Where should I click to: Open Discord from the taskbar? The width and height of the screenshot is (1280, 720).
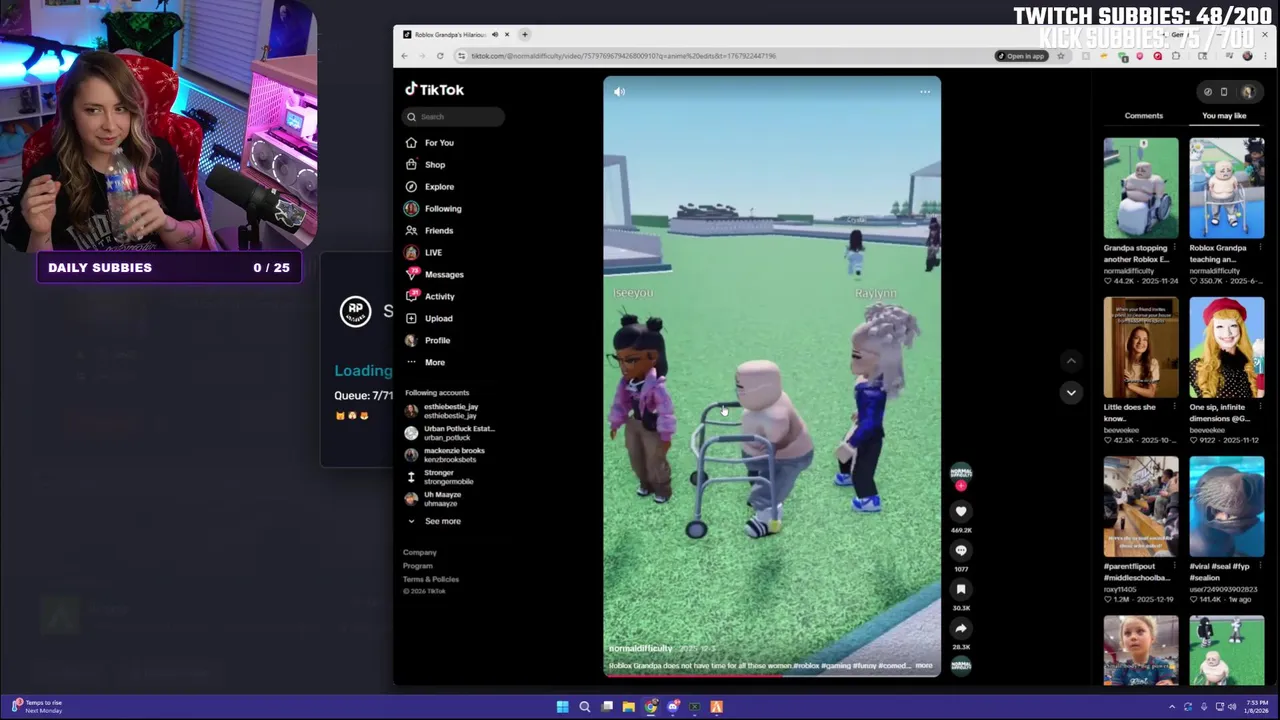673,707
